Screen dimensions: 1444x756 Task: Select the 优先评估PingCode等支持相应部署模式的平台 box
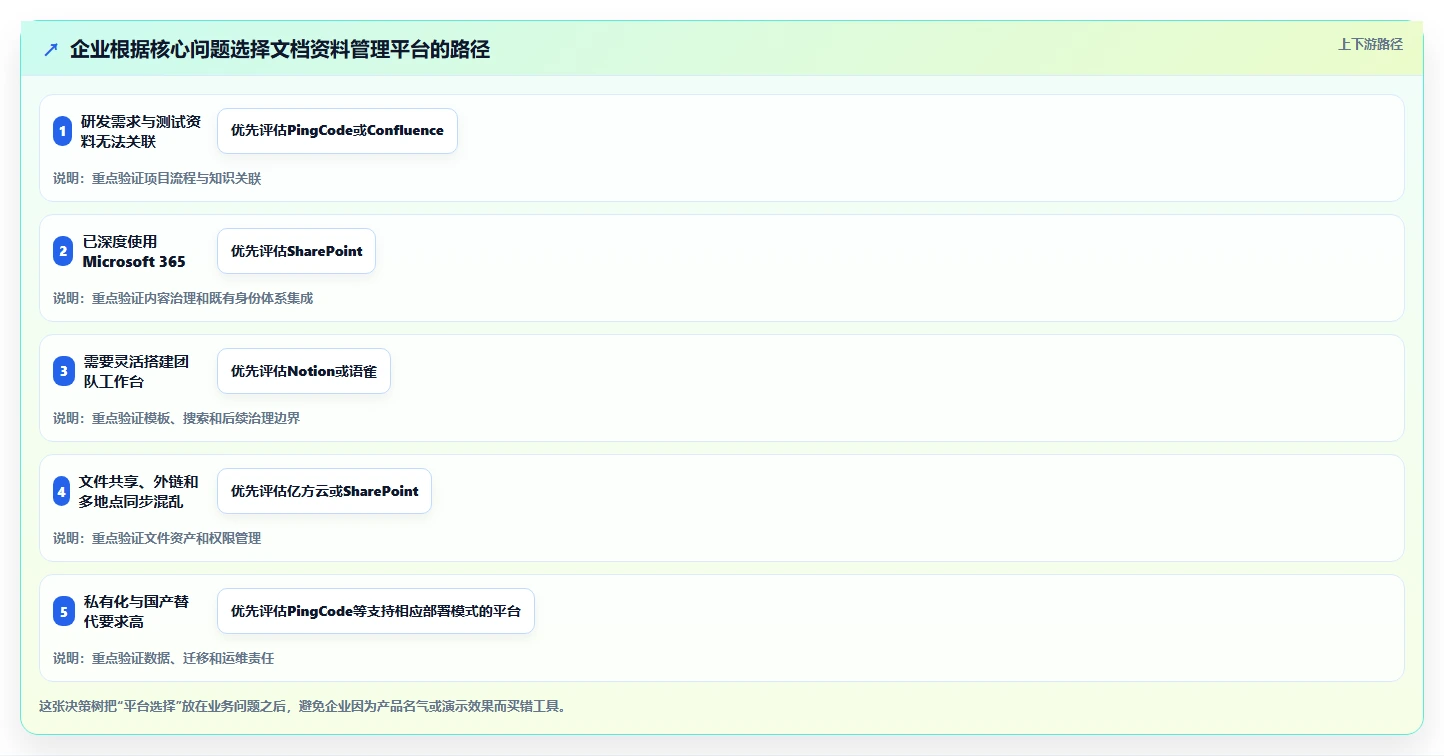(376, 611)
